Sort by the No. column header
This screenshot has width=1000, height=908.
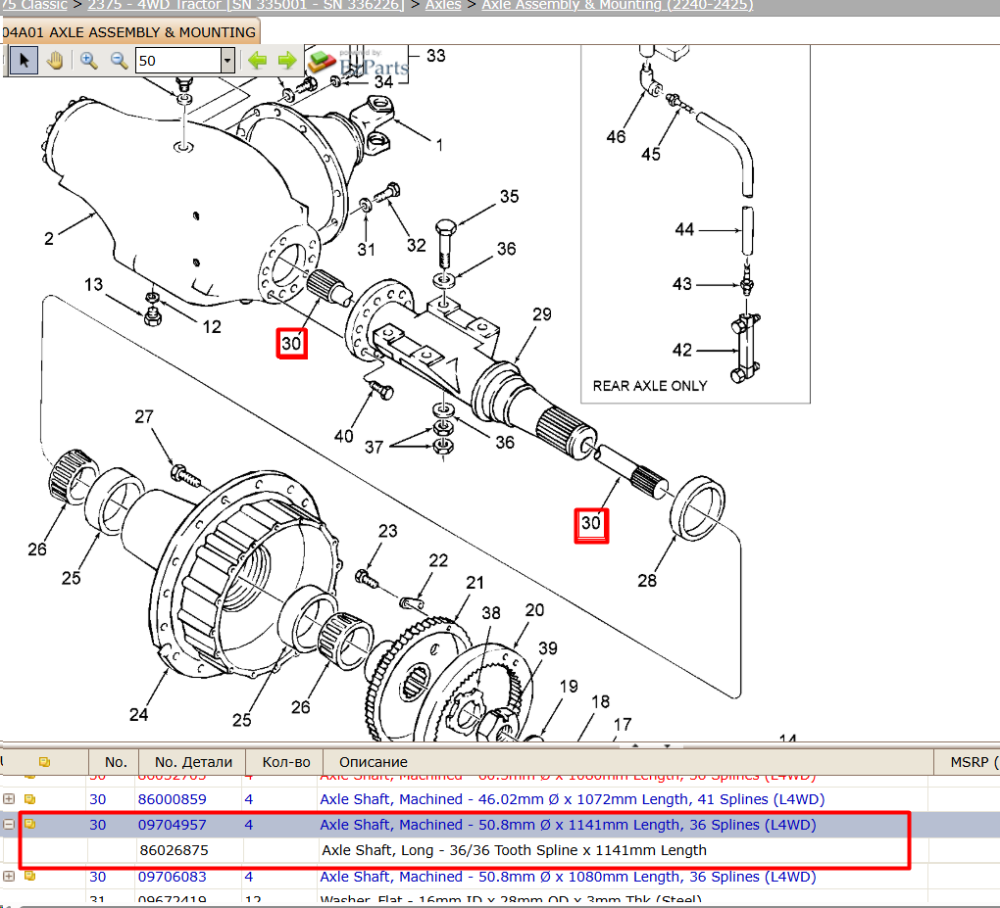click(116, 762)
